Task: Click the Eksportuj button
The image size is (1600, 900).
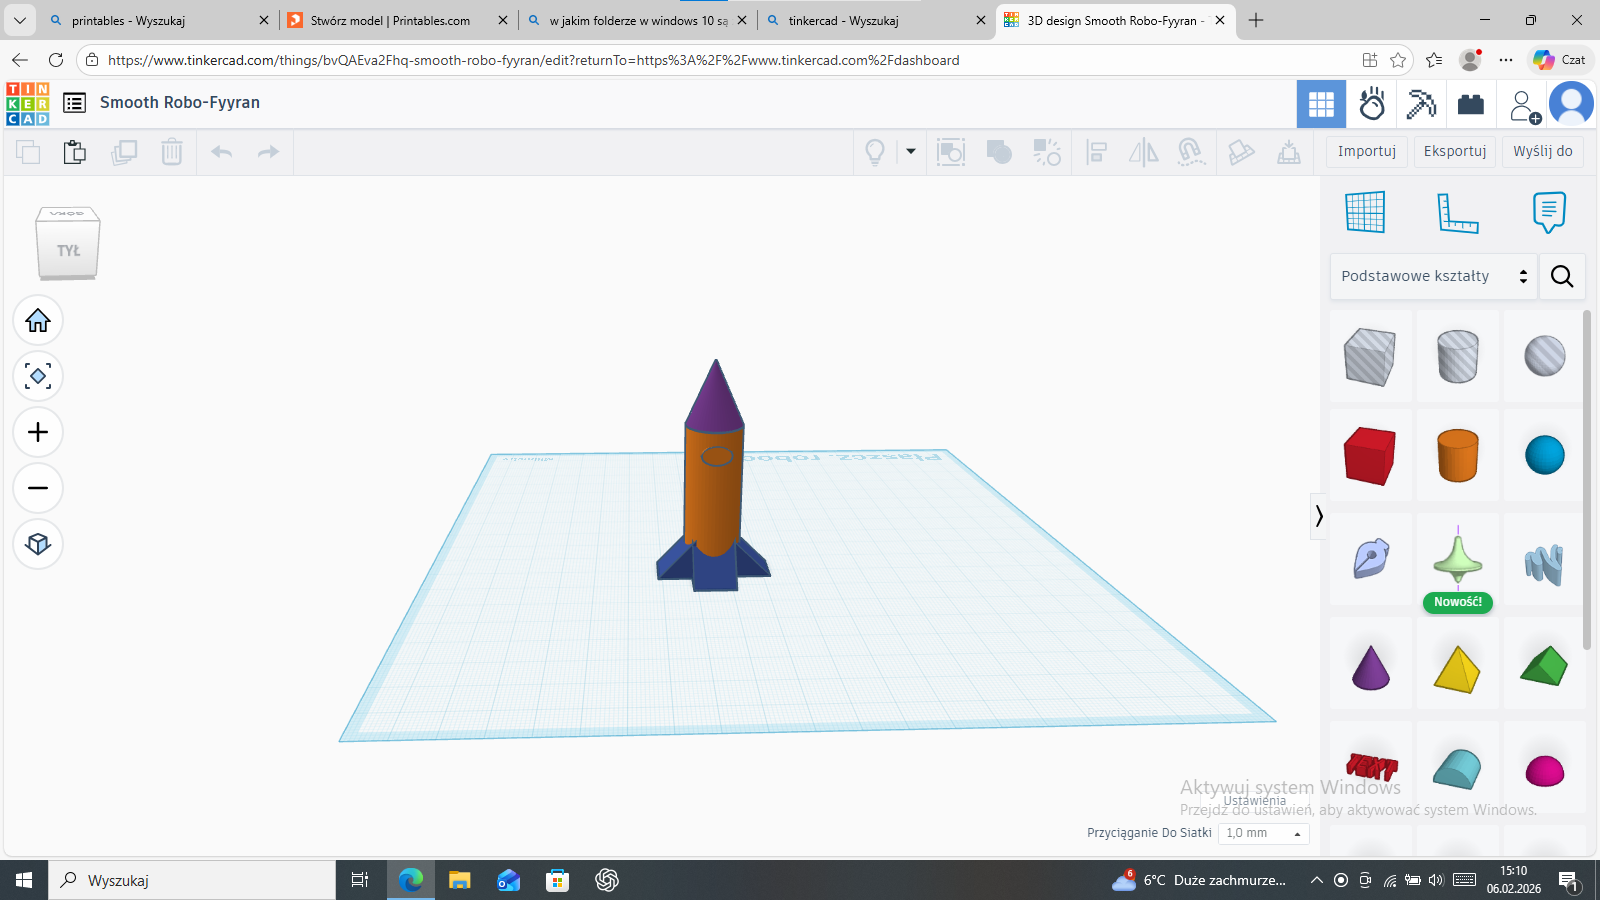Action: pos(1455,151)
